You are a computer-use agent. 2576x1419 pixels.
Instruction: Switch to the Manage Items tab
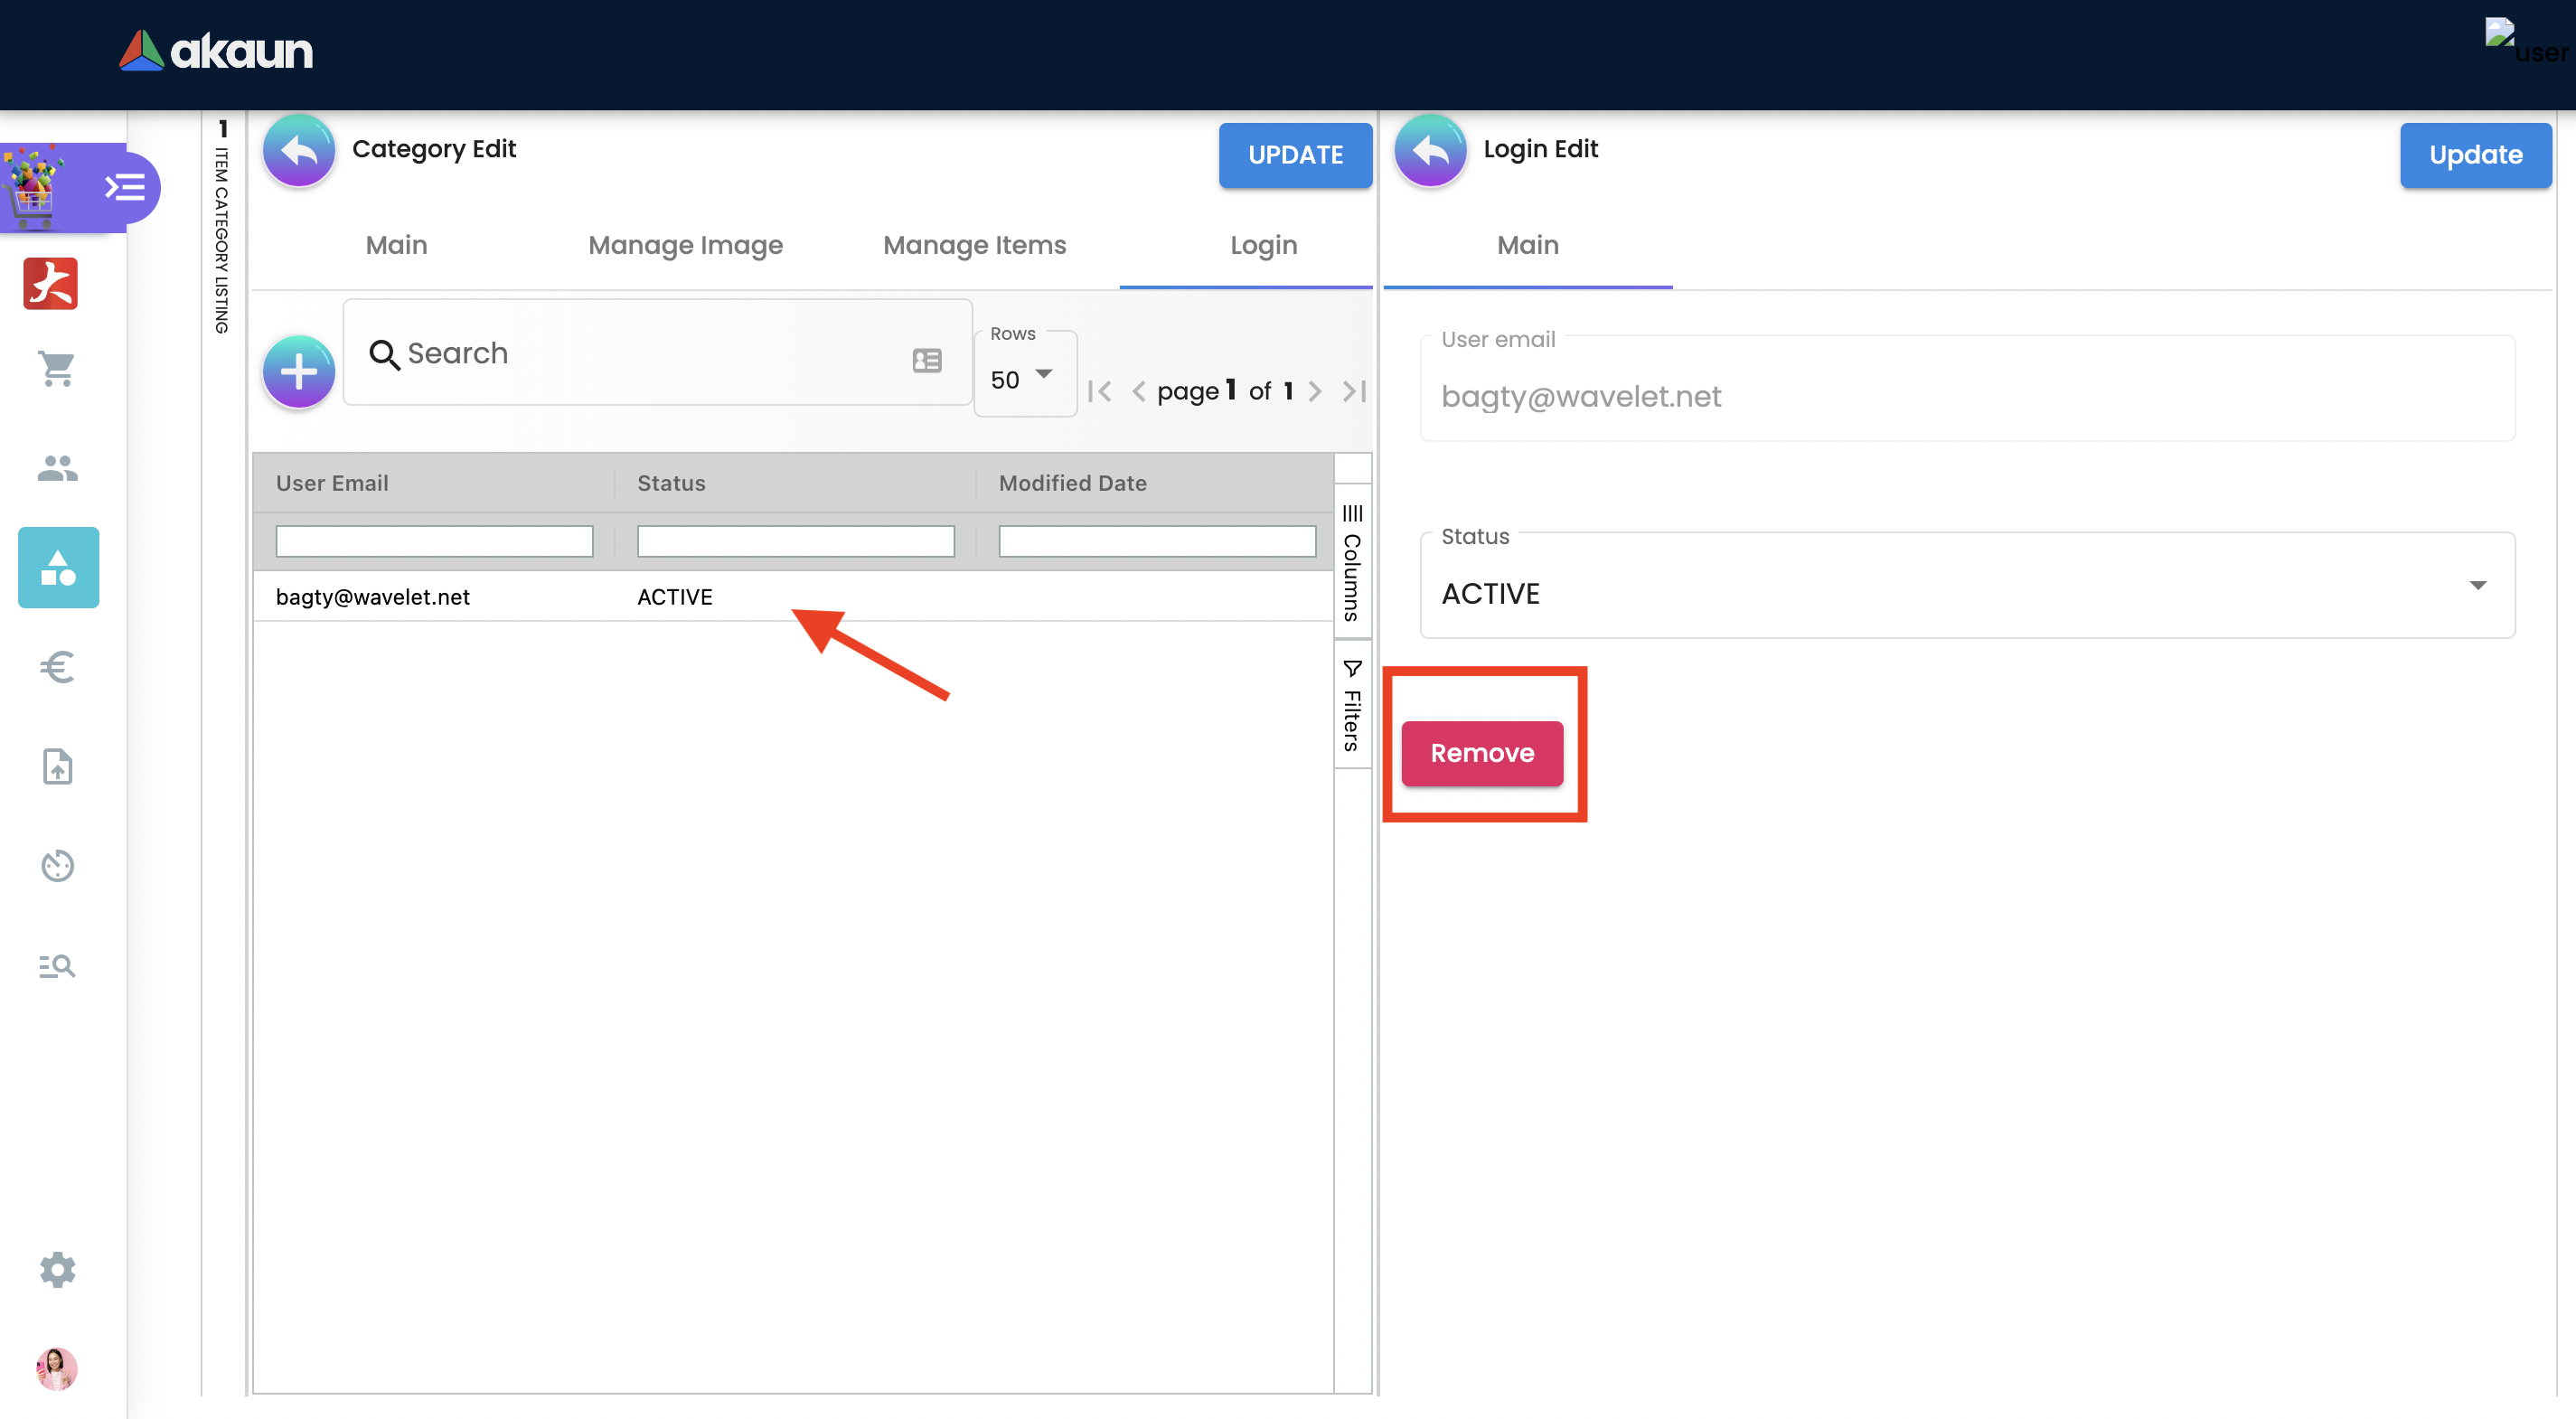(x=974, y=245)
